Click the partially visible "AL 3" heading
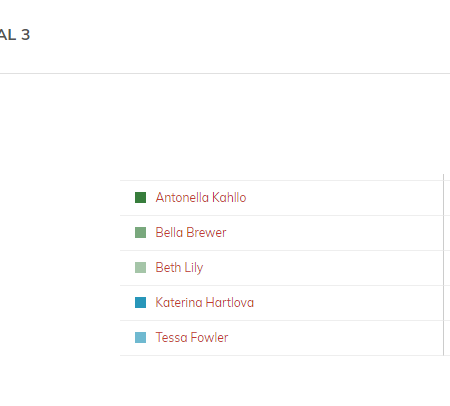 15,35
